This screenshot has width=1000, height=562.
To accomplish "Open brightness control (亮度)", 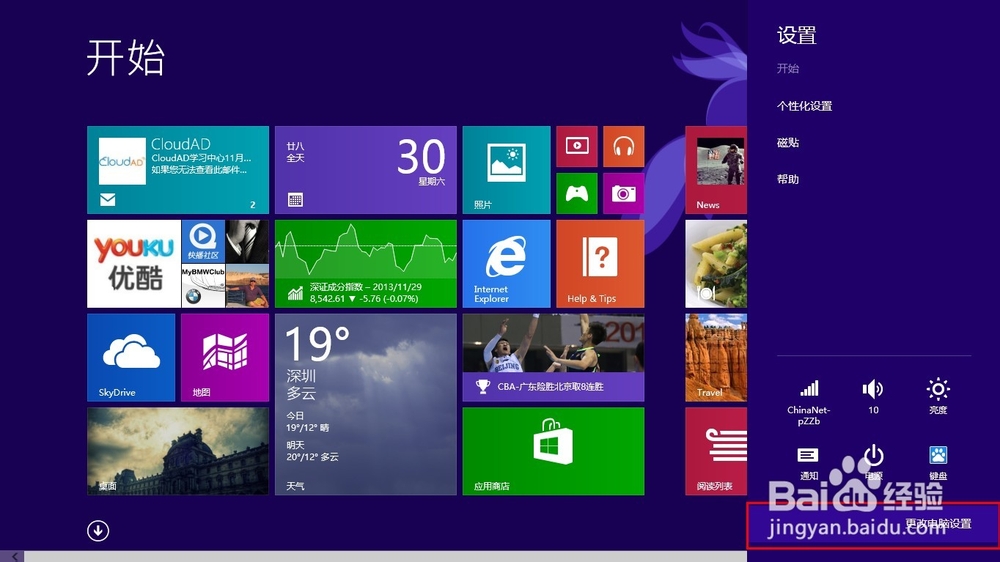I will 938,397.
